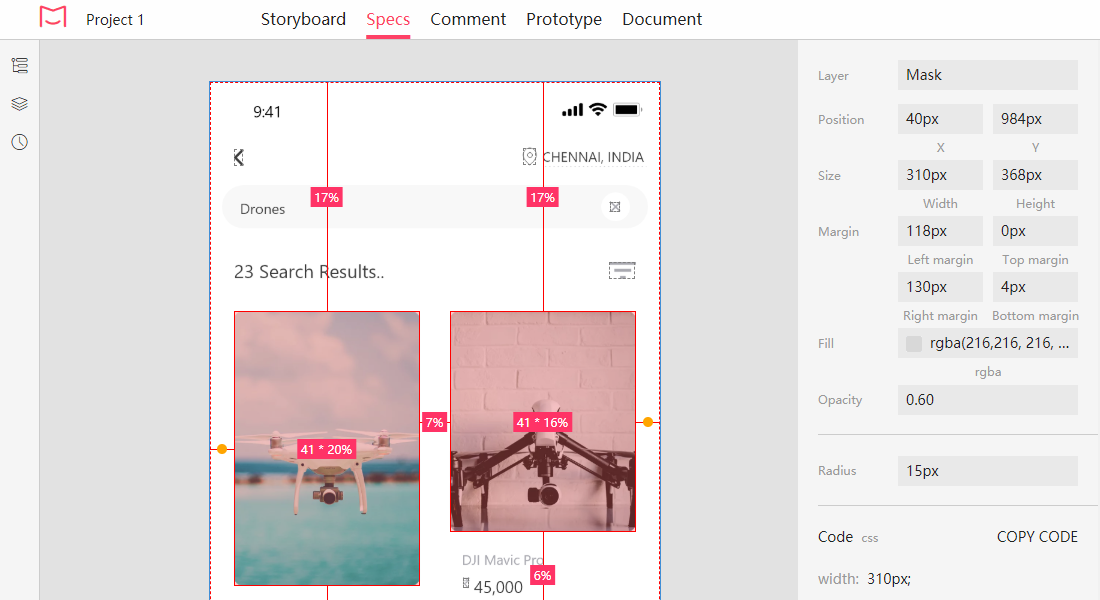Switch to the Storyboard tab
1100x600 pixels.
pyautogui.click(x=303, y=19)
